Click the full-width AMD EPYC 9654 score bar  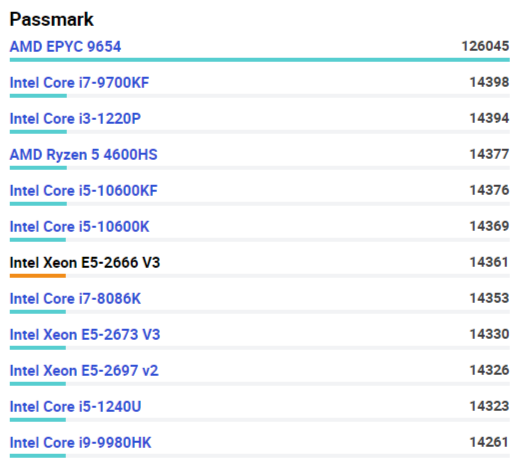[x=260, y=60]
